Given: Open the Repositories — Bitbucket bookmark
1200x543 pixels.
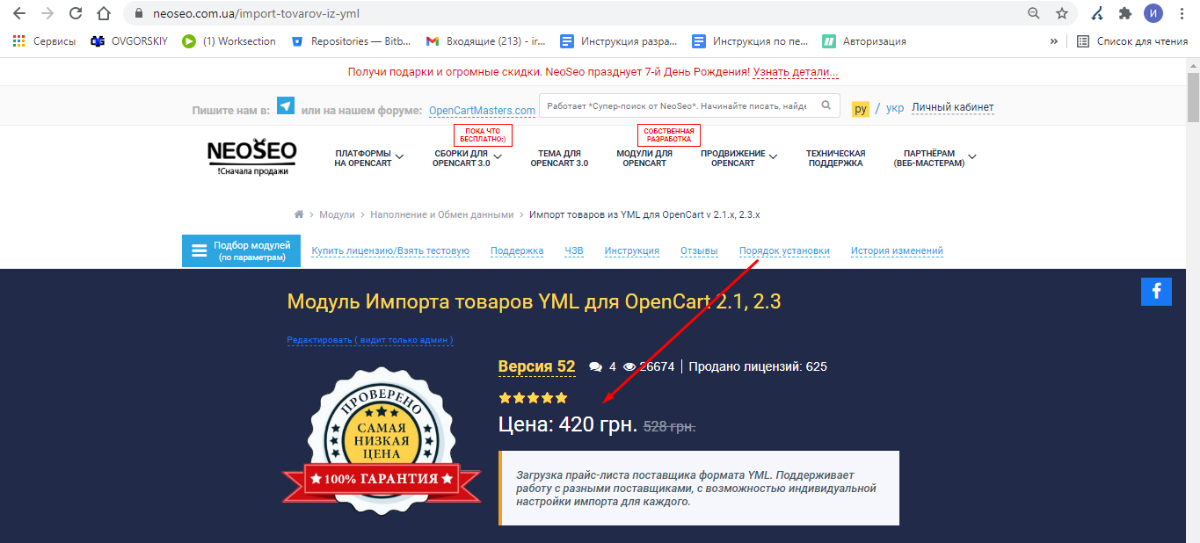Looking at the screenshot, I should 350,41.
